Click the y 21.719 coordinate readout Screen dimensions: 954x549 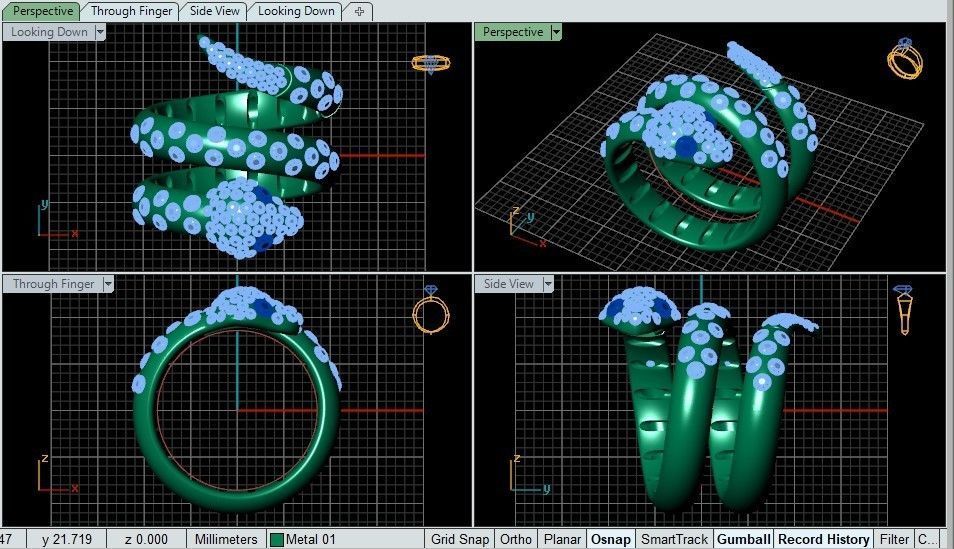(x=67, y=539)
